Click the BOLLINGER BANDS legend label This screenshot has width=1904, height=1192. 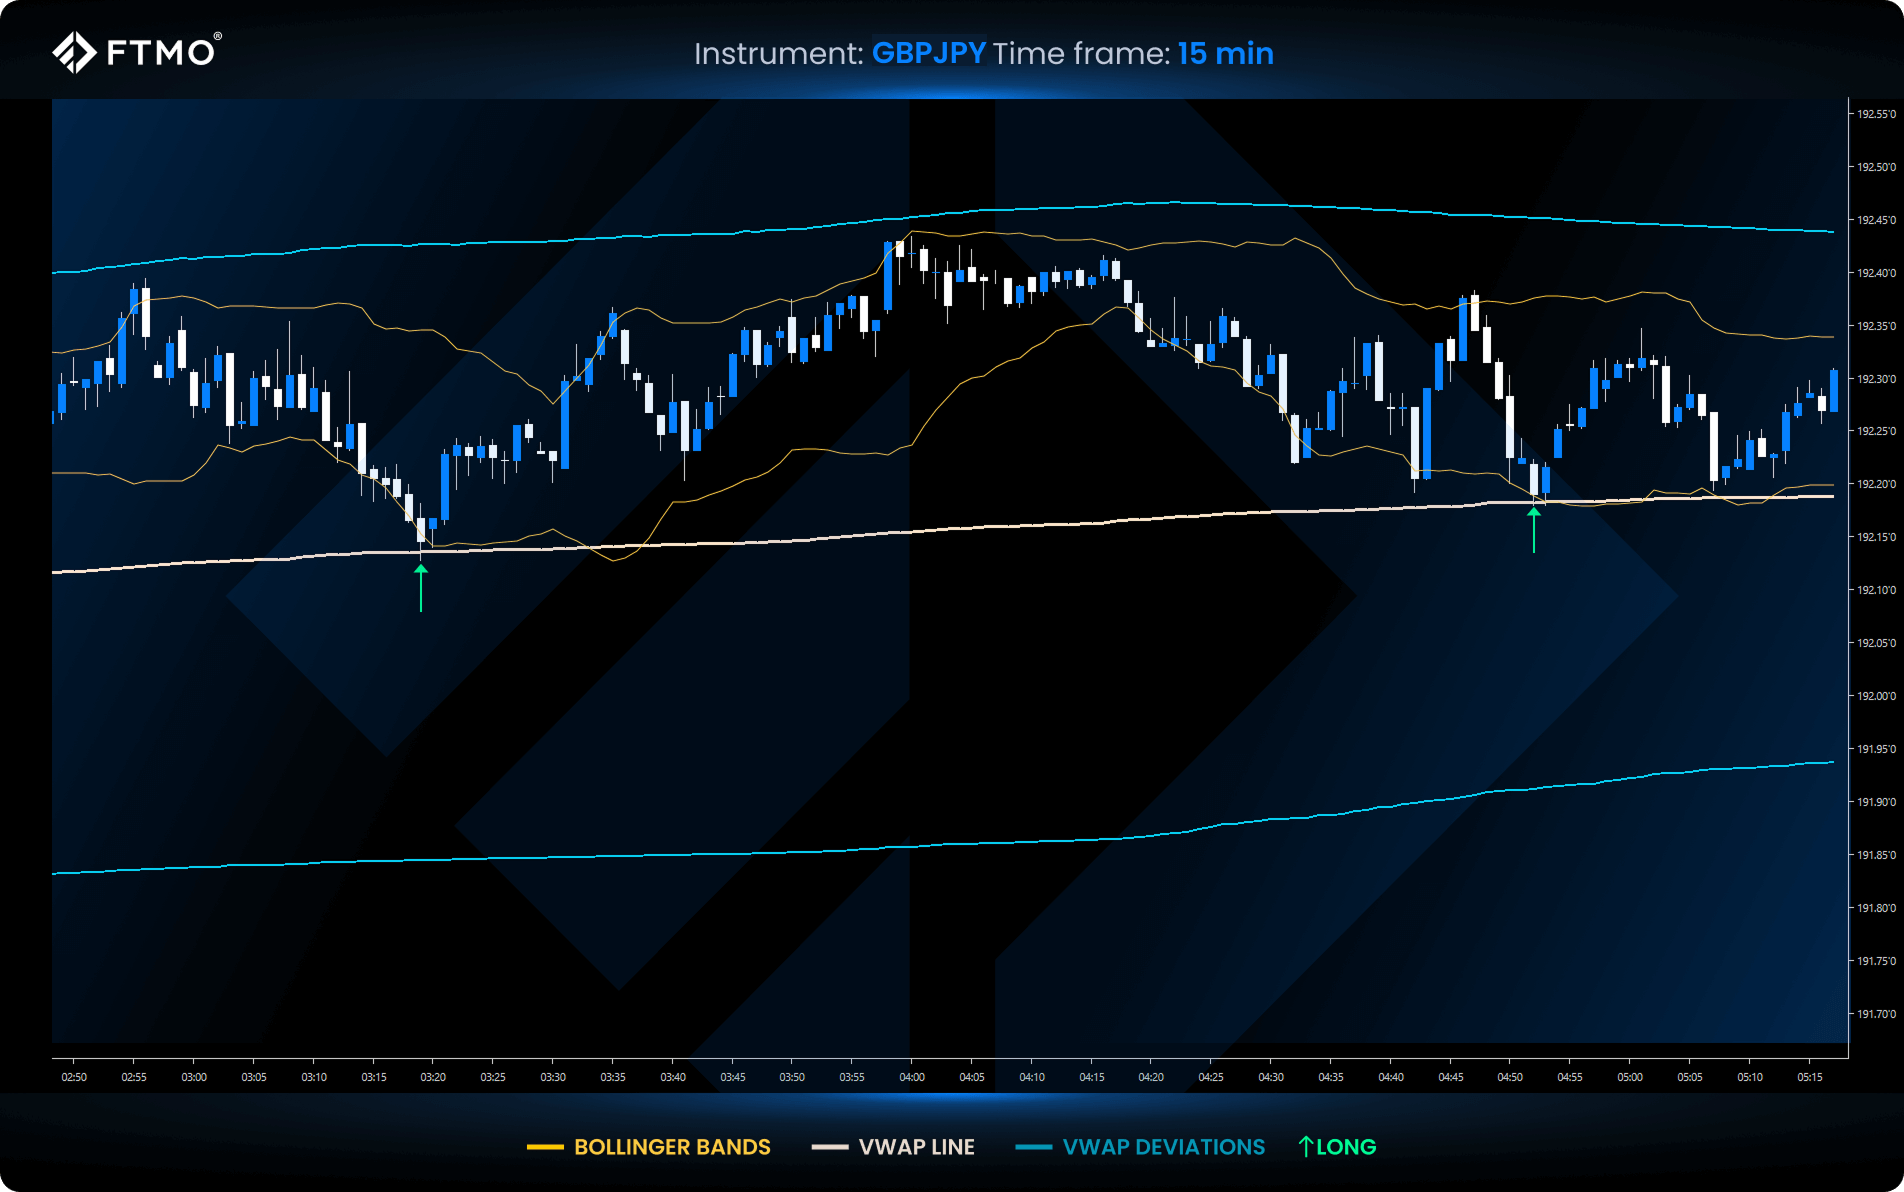(672, 1147)
